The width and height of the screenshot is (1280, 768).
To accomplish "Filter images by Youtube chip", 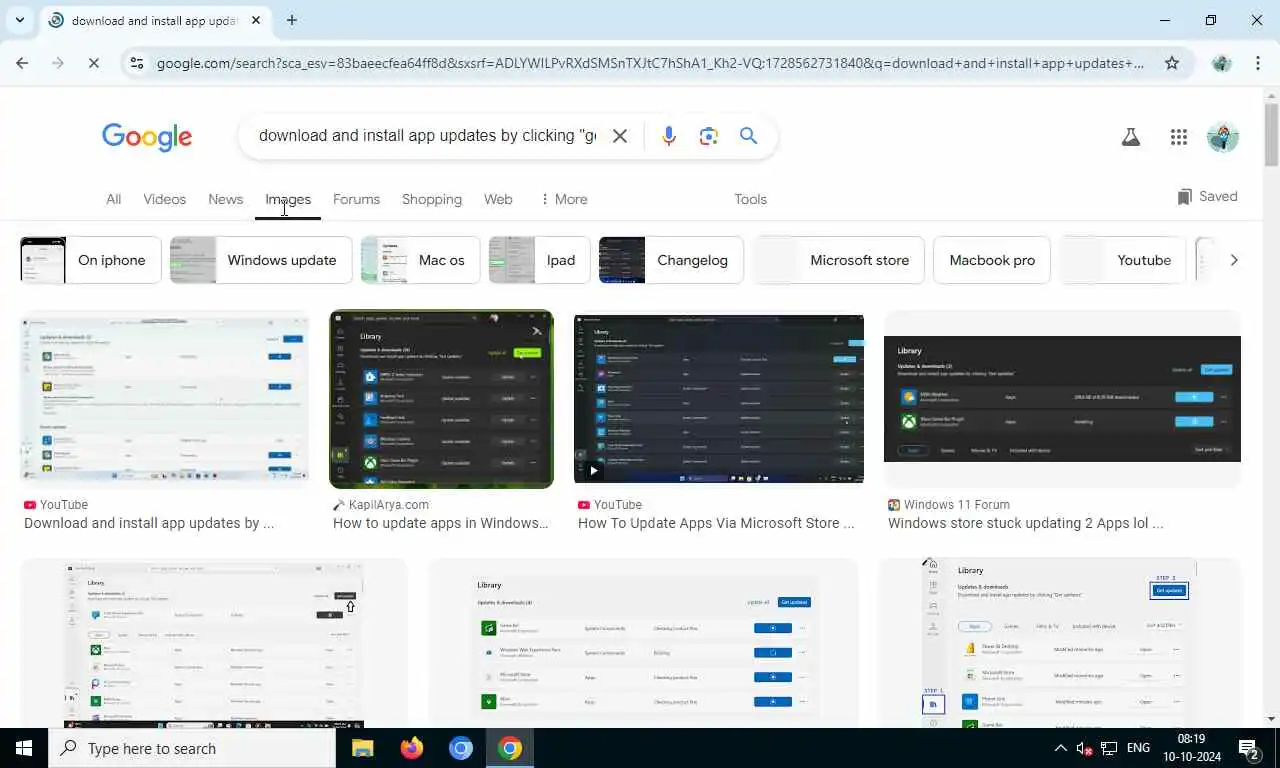I will [1123, 260].
